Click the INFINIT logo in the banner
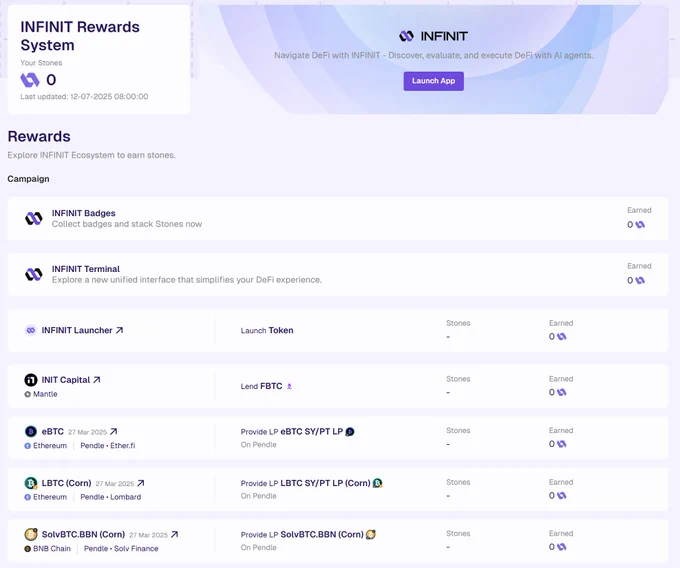Image resolution: width=680 pixels, height=568 pixels. pyautogui.click(x=433, y=36)
